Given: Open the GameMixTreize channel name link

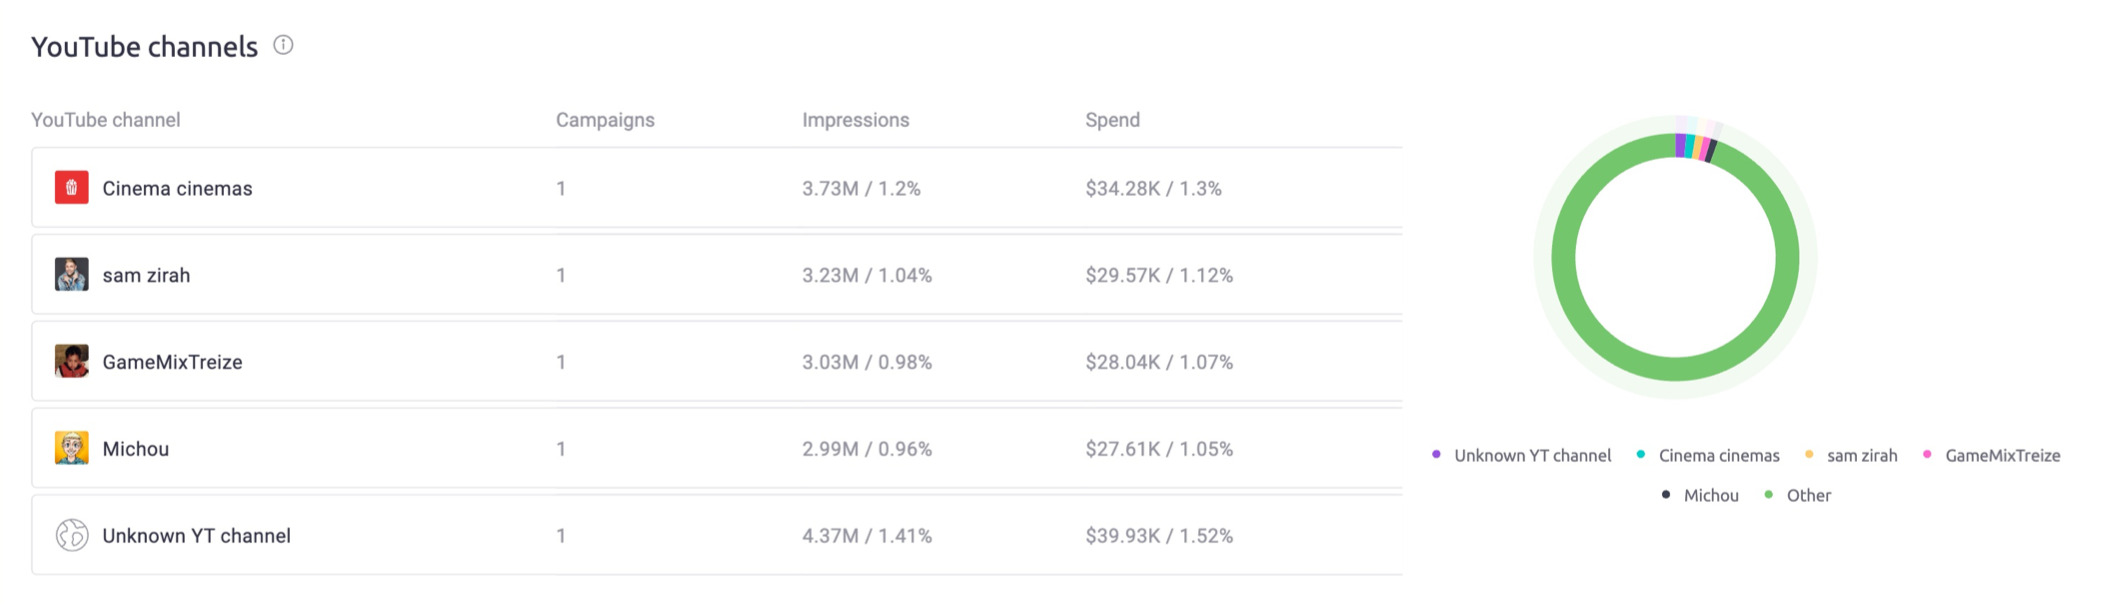Looking at the screenshot, I should coord(172,362).
